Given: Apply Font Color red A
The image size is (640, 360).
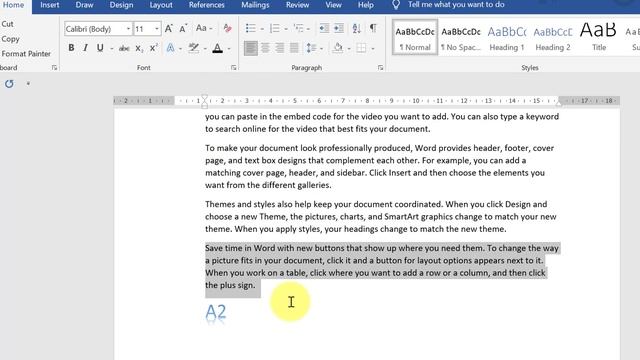Looking at the screenshot, I should pyautogui.click(x=218, y=48).
